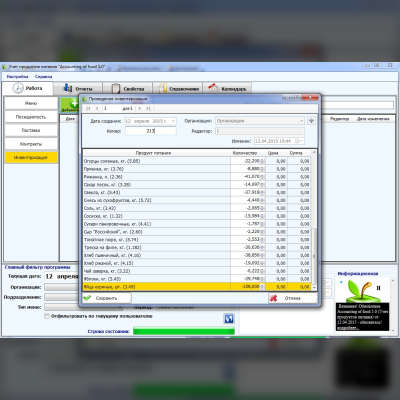Image resolution: width=400 pixels, height=400 pixels.
Task: Save inventory with Сохранить button
Action: click(107, 298)
